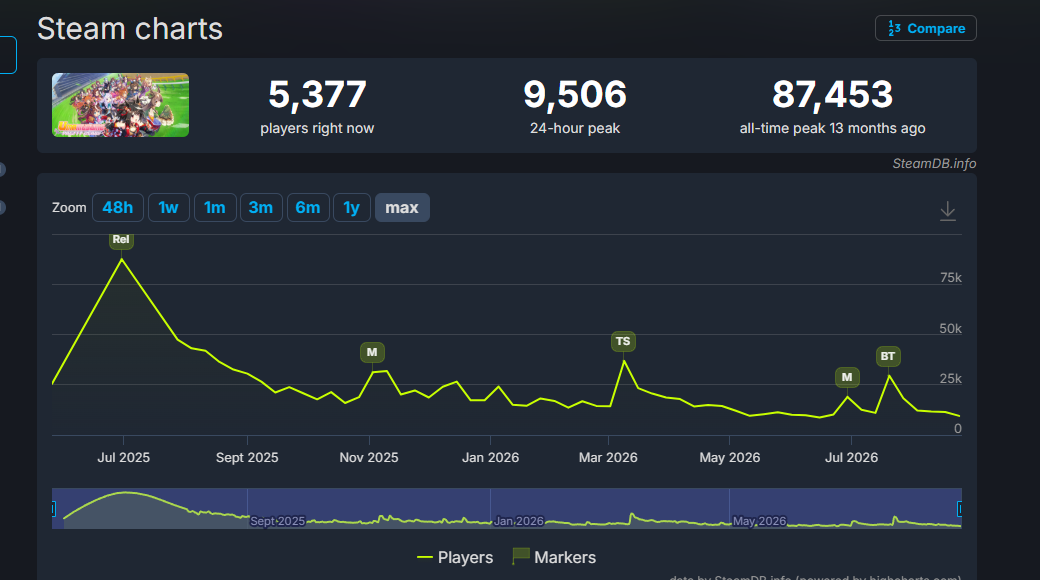Click the SteamDB.info credit text

(x=934, y=163)
